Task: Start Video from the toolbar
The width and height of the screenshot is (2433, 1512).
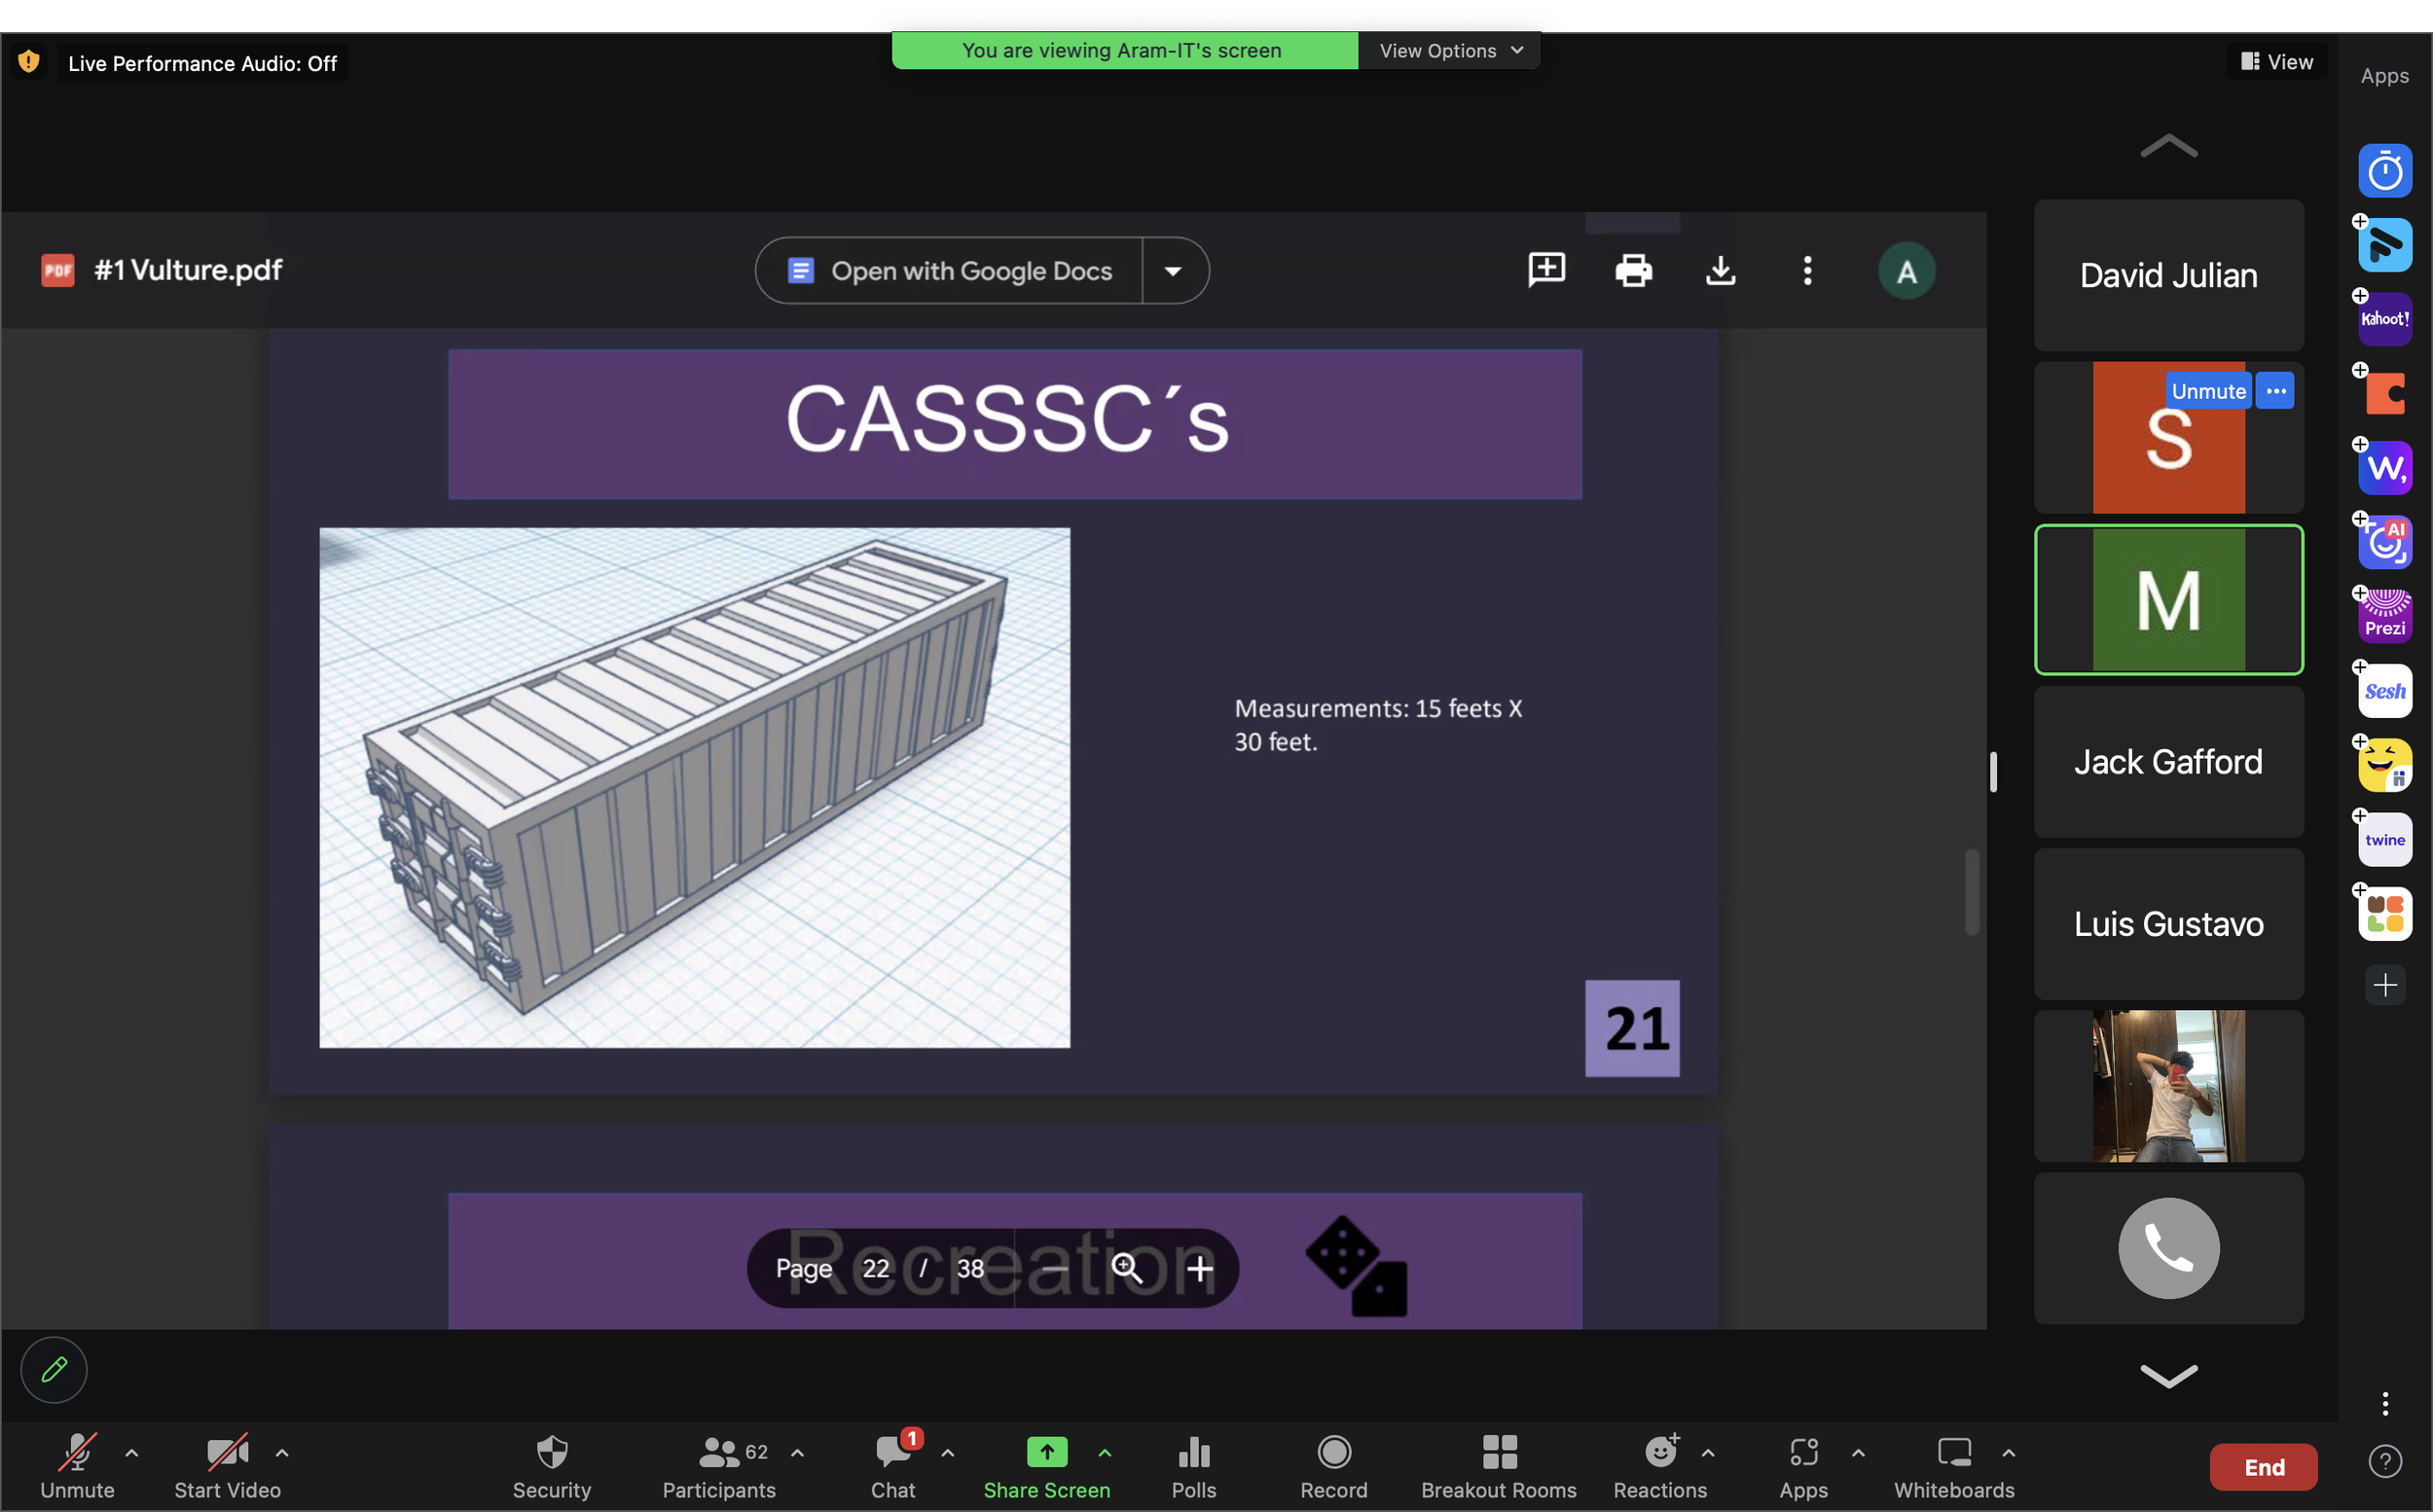Action: pyautogui.click(x=227, y=1466)
